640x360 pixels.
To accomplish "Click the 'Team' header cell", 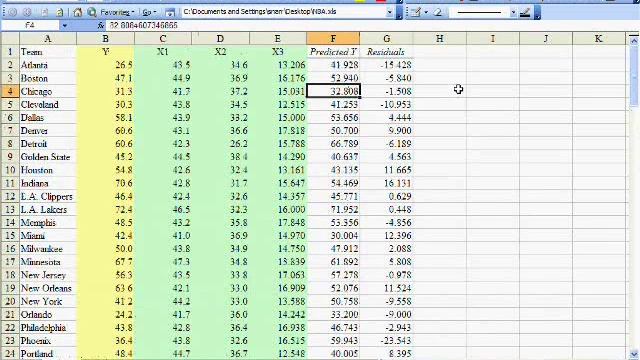I will [48, 52].
